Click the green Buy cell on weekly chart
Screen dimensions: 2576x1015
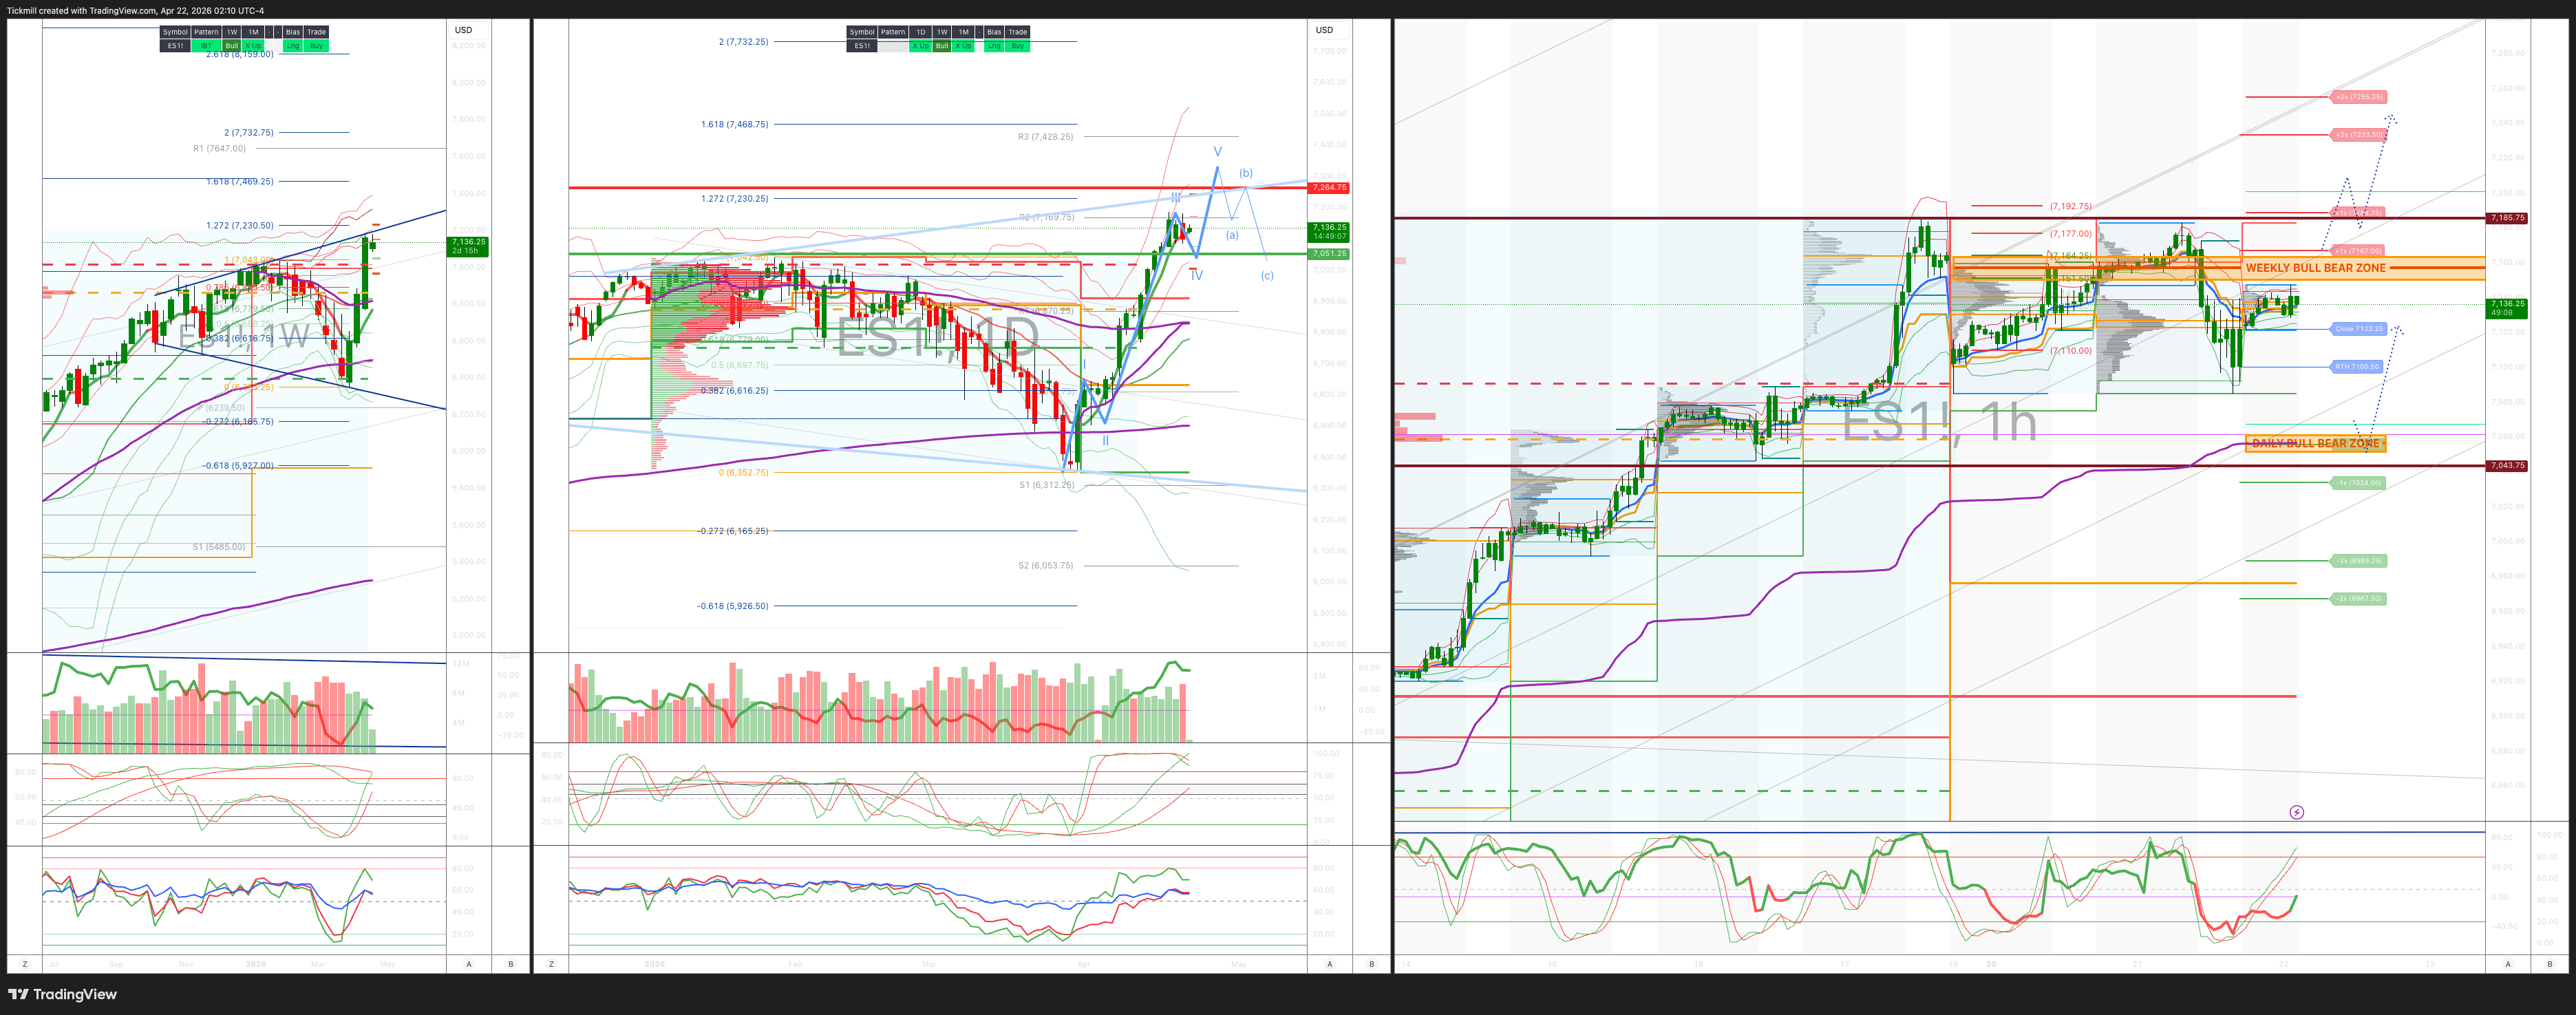[x=316, y=46]
